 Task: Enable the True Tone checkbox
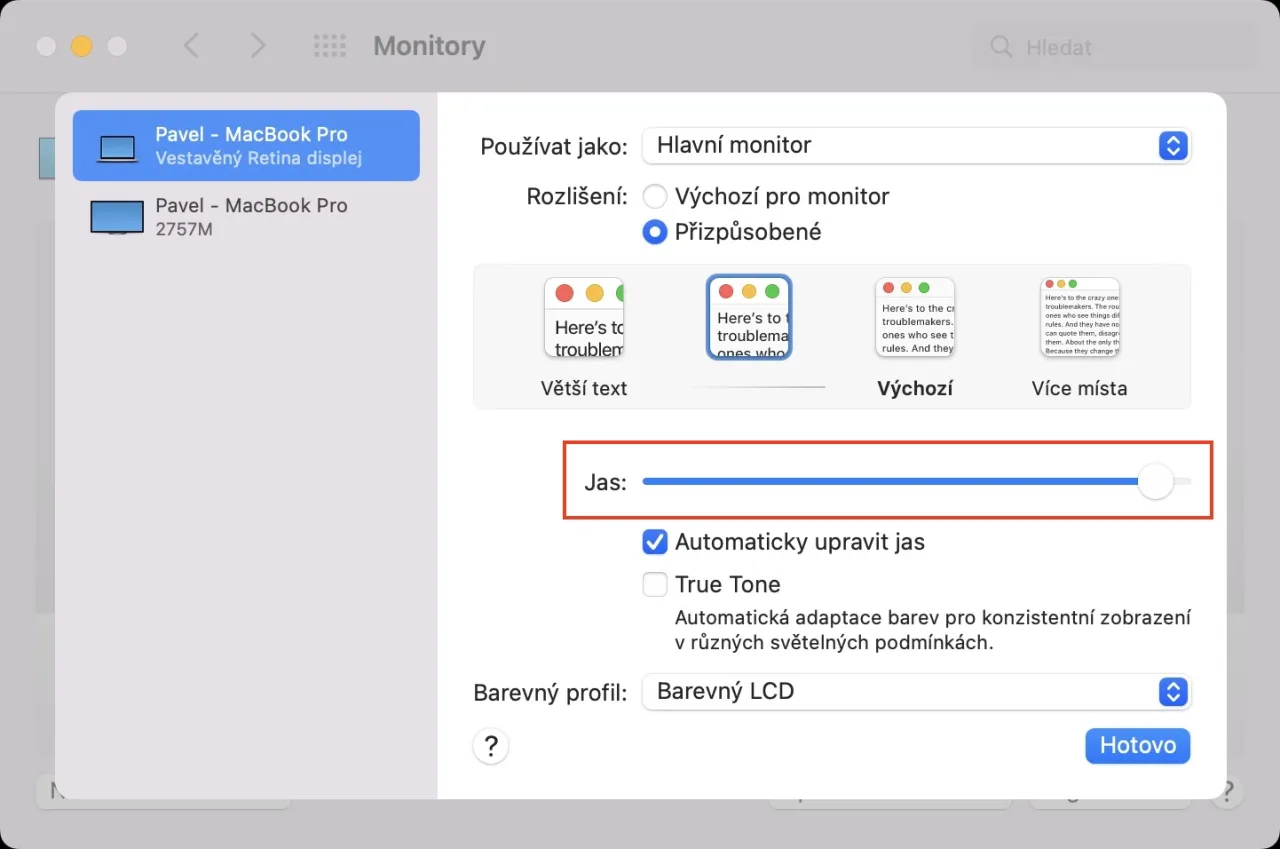654,584
